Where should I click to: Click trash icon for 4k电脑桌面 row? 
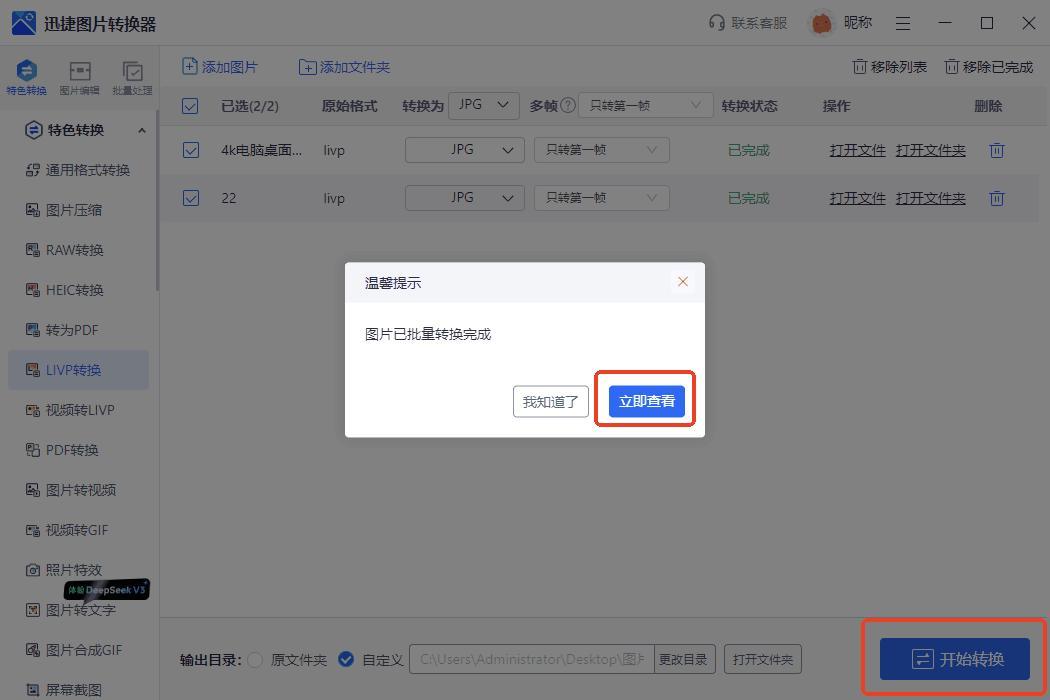coord(996,150)
